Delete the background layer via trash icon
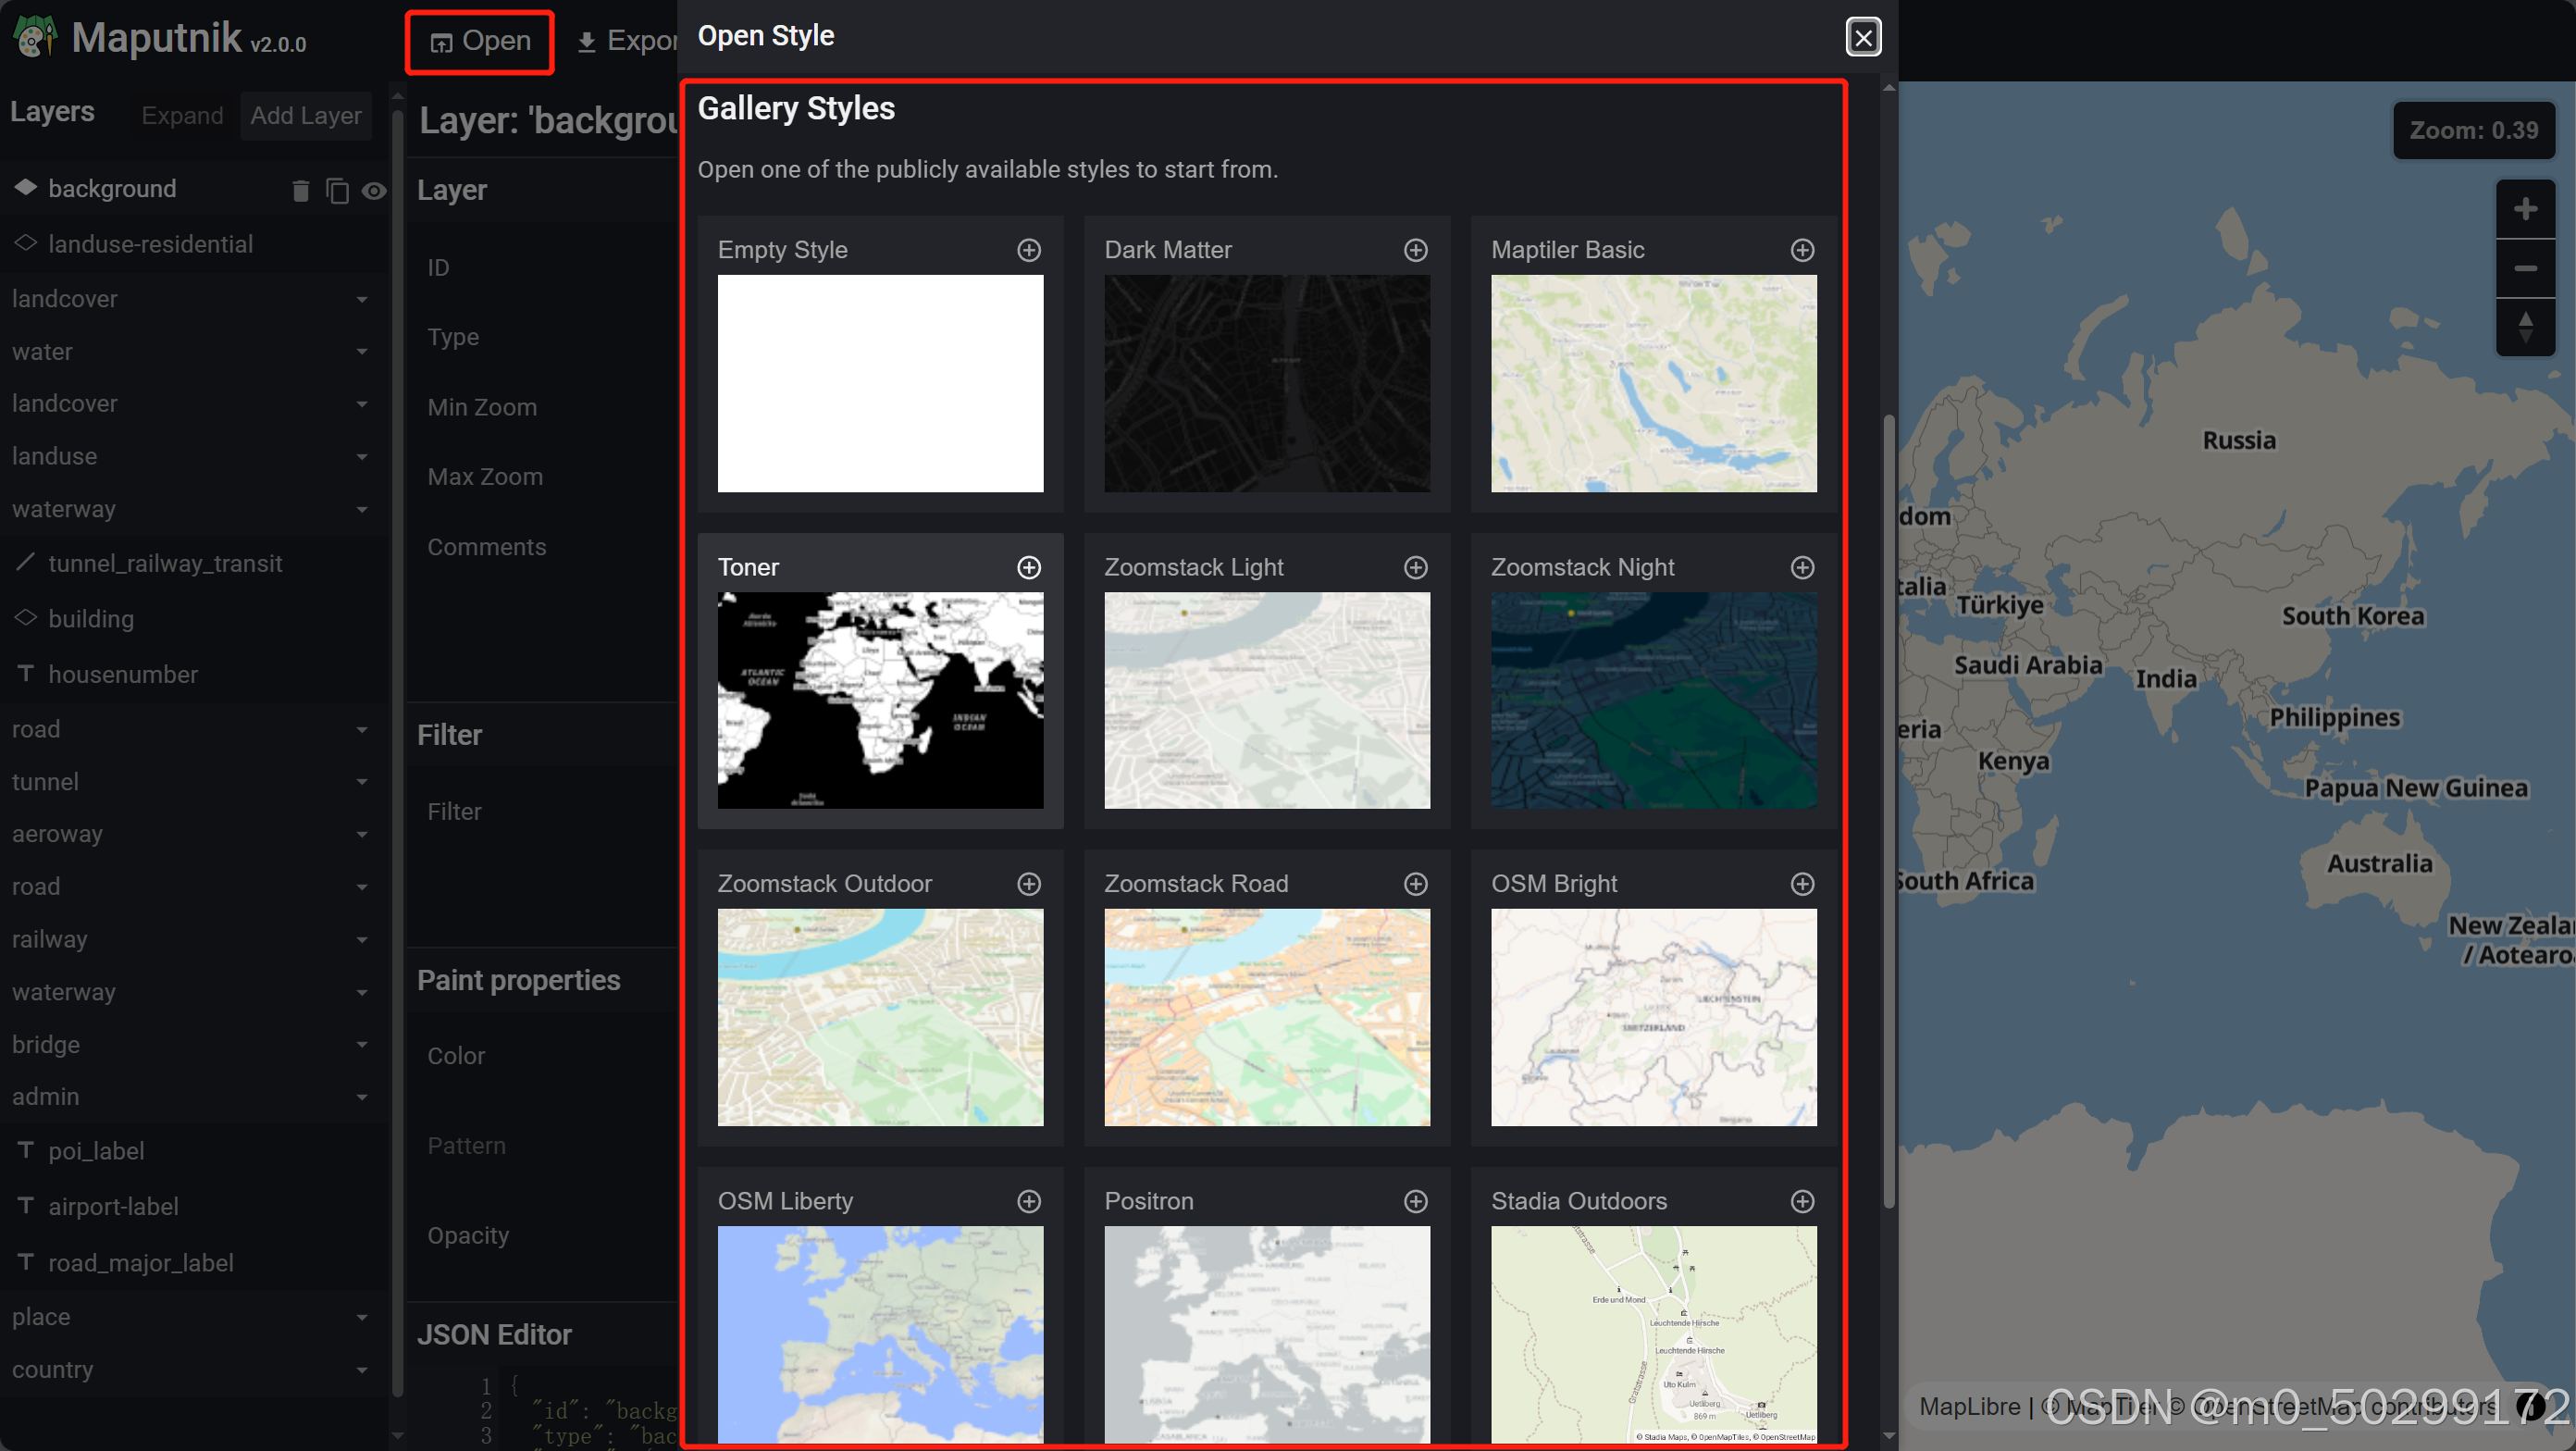The image size is (2576, 1451). coord(300,190)
